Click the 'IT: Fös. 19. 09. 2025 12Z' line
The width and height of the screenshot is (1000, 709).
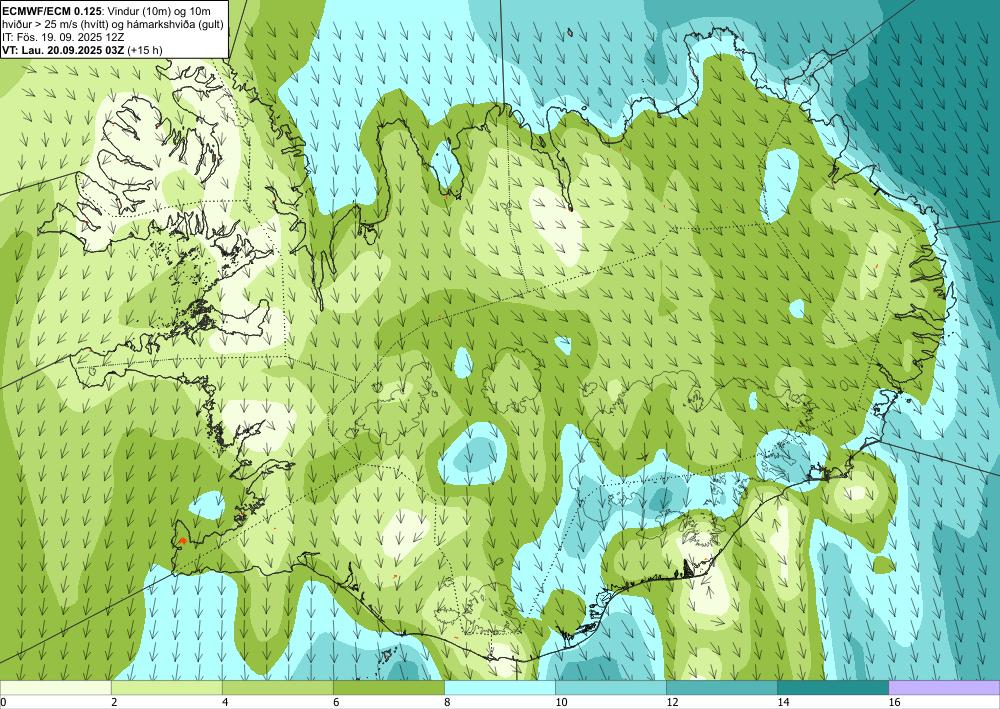point(63,36)
